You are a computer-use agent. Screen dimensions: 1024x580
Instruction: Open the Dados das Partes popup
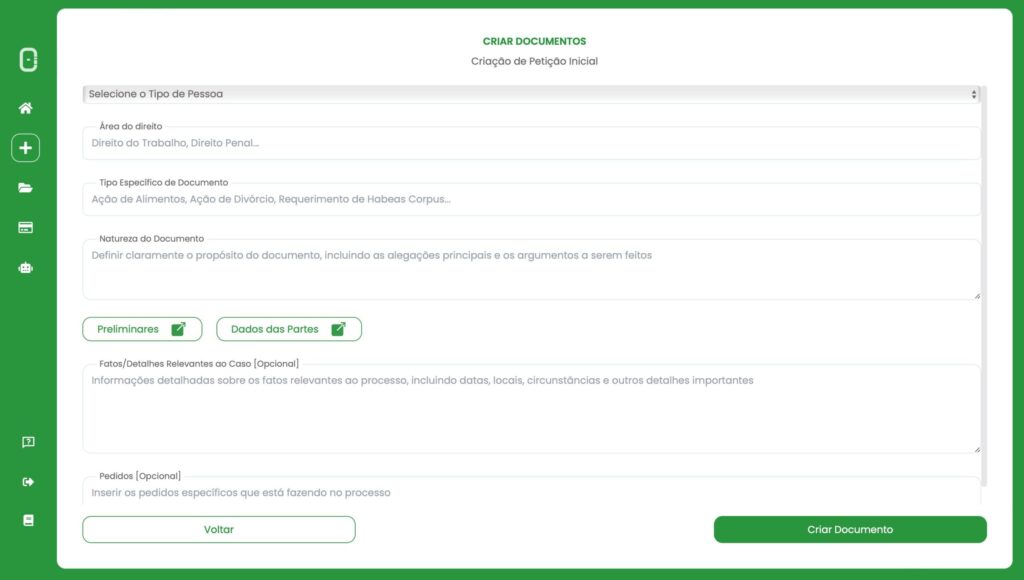pos(289,329)
